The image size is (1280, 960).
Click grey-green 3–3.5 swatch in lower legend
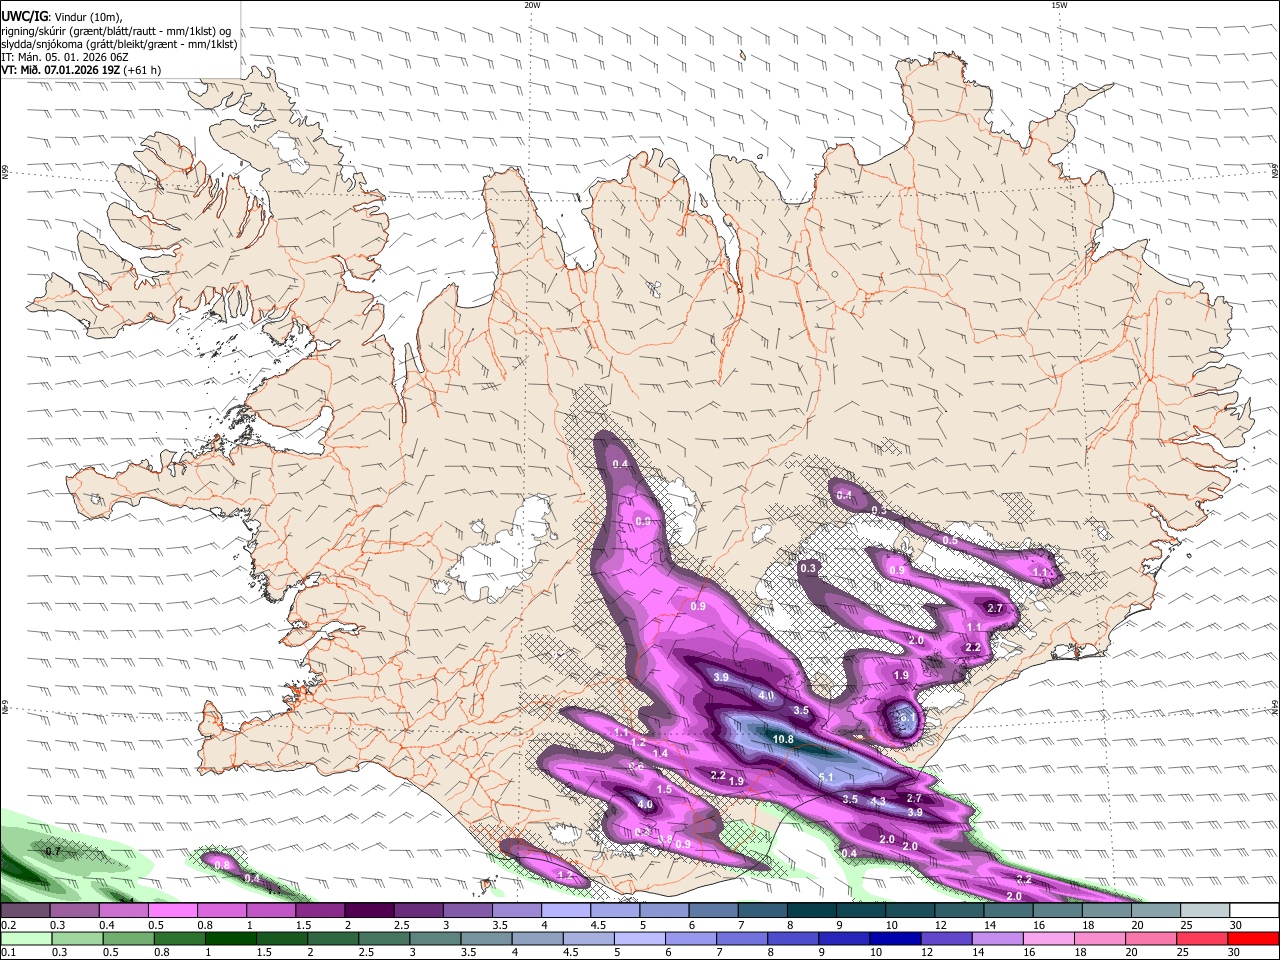pos(434,938)
